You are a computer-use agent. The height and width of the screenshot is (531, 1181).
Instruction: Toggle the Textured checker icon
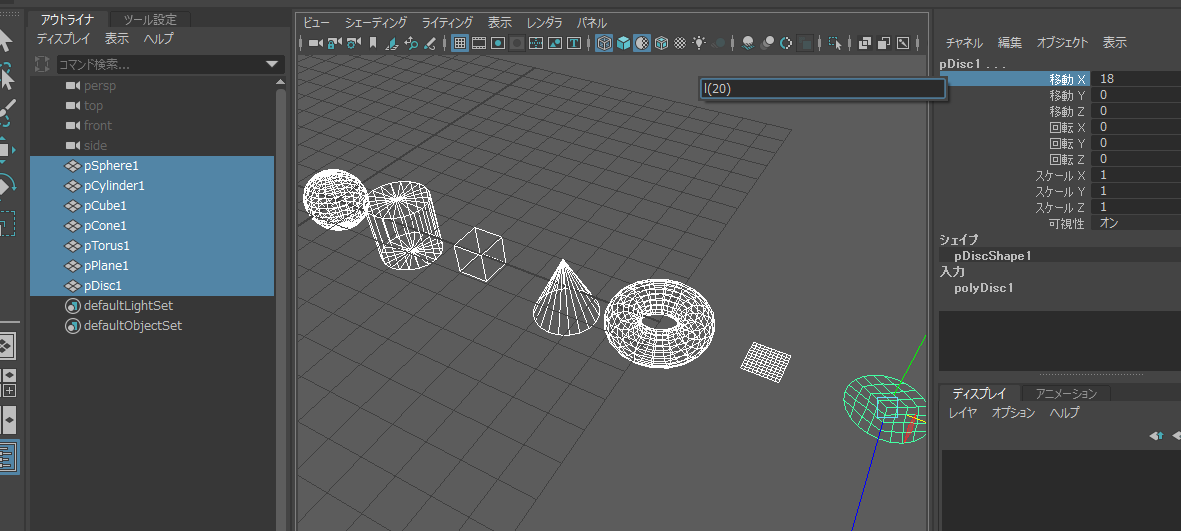click(680, 43)
